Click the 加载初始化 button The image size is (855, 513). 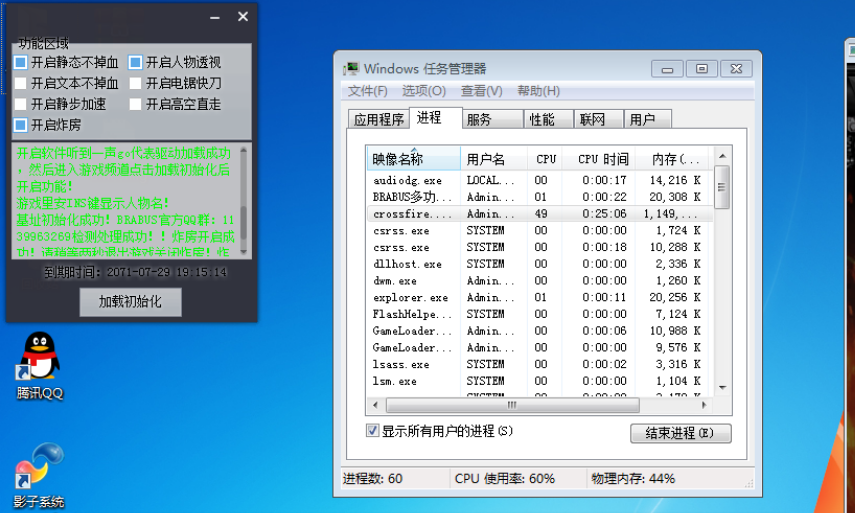(130, 301)
